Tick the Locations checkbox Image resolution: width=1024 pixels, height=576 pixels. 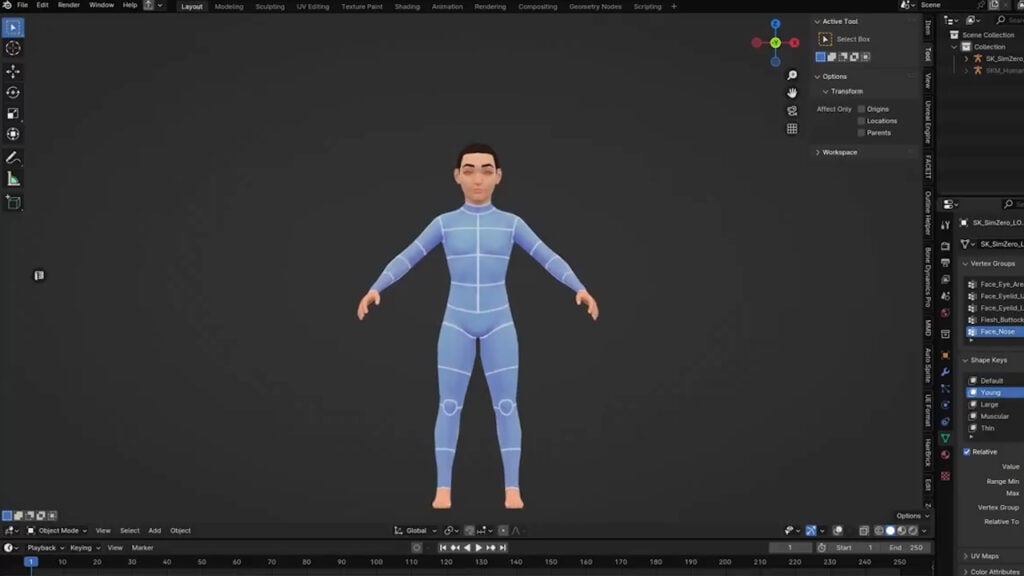pyautogui.click(x=862, y=121)
